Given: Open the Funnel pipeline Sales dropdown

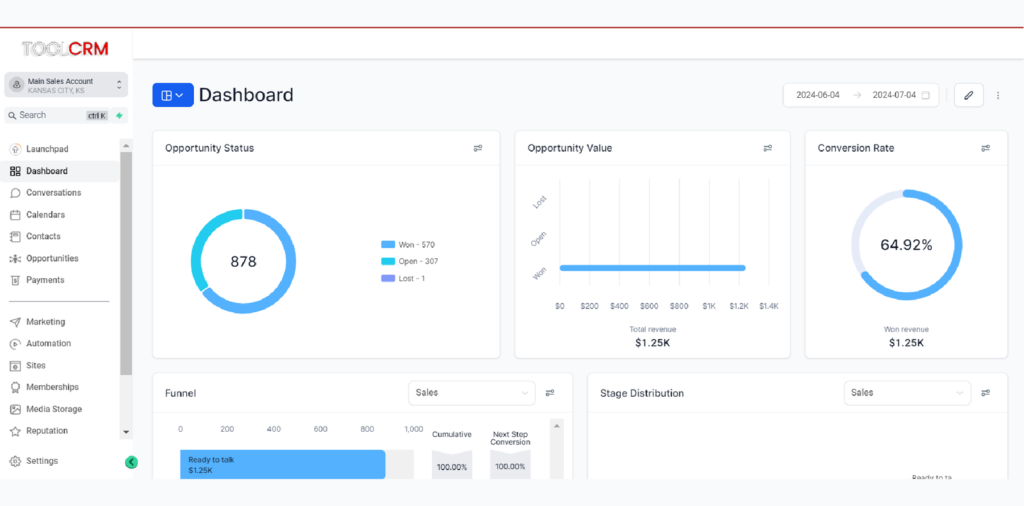Looking at the screenshot, I should pos(472,393).
